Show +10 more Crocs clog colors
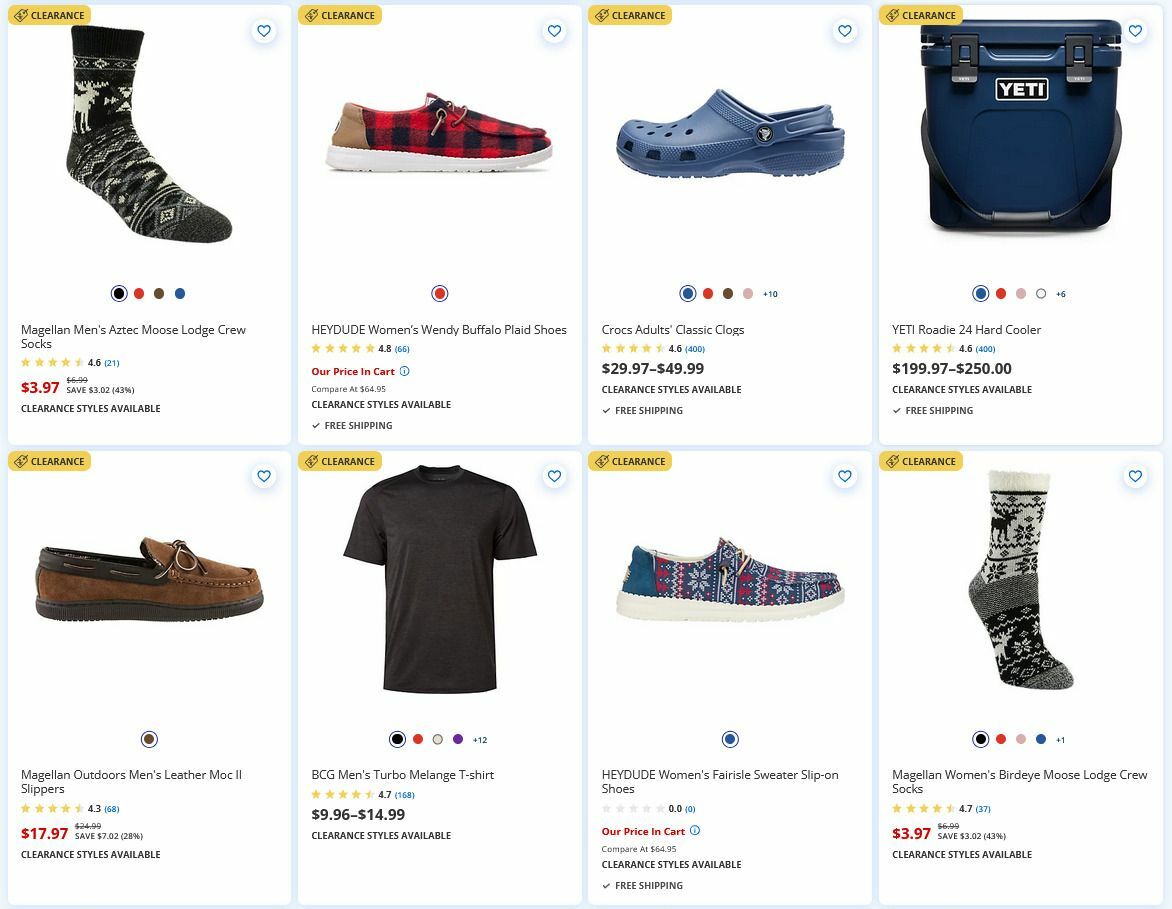The width and height of the screenshot is (1172, 909). [770, 294]
